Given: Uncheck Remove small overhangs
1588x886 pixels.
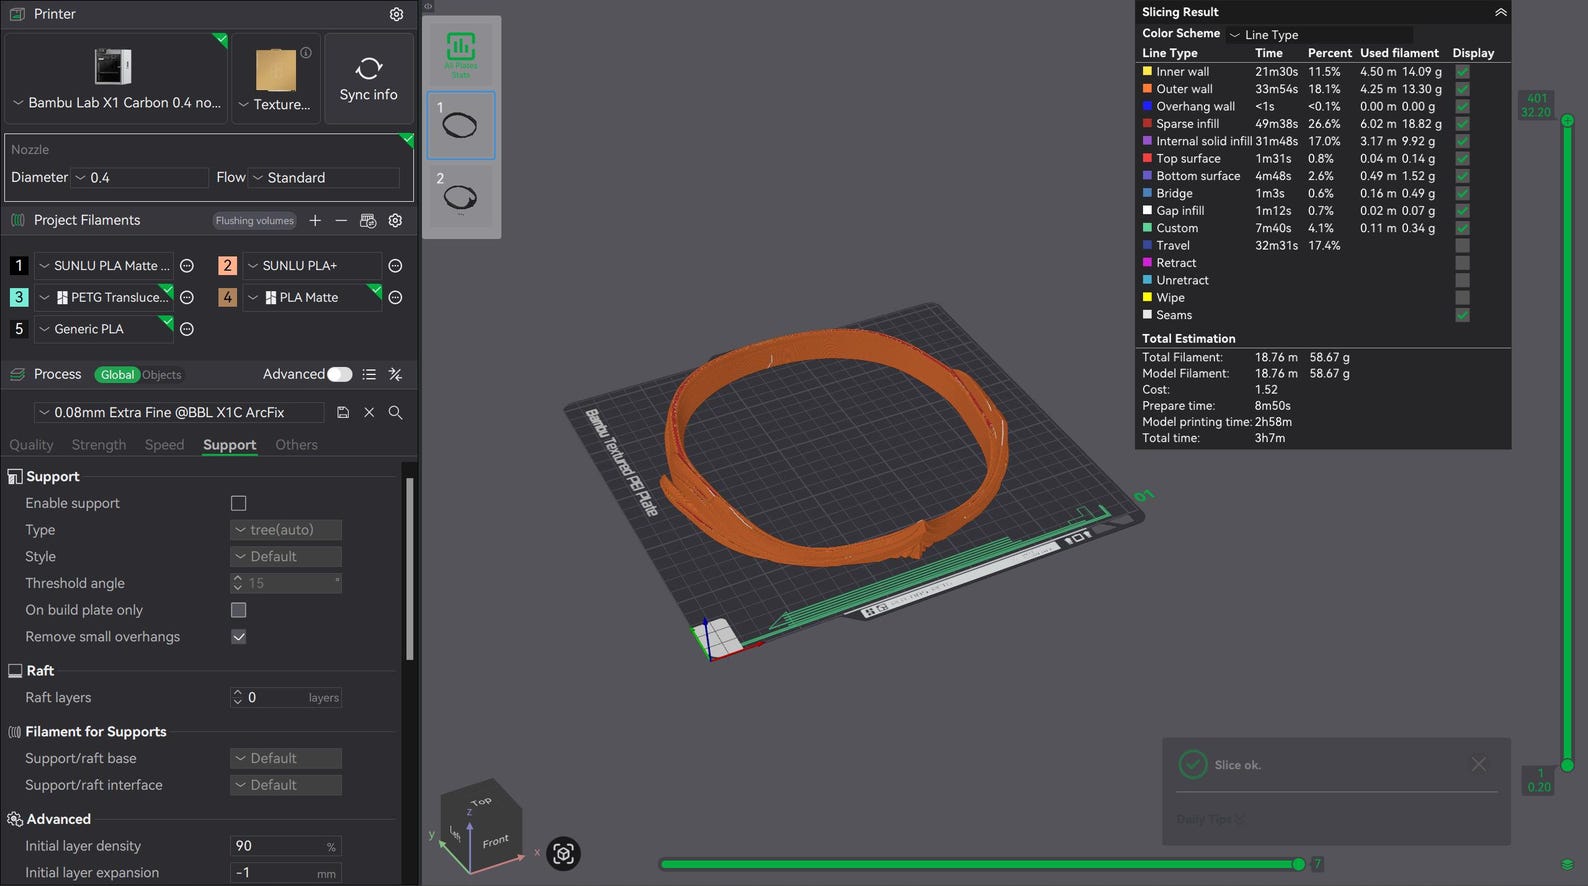Looking at the screenshot, I should [238, 637].
